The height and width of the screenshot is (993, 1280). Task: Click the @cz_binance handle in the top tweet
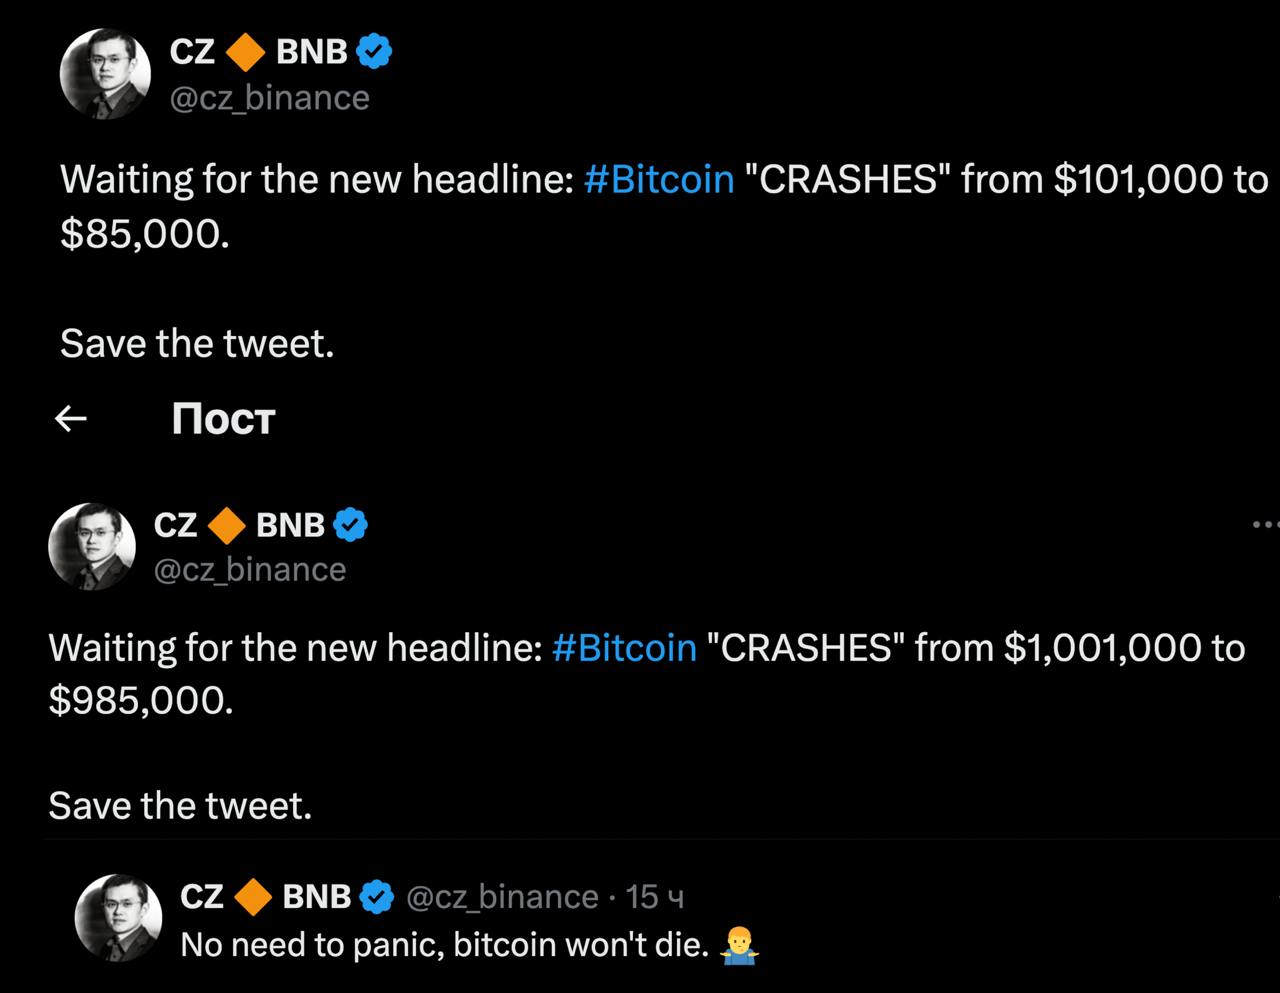270,99
